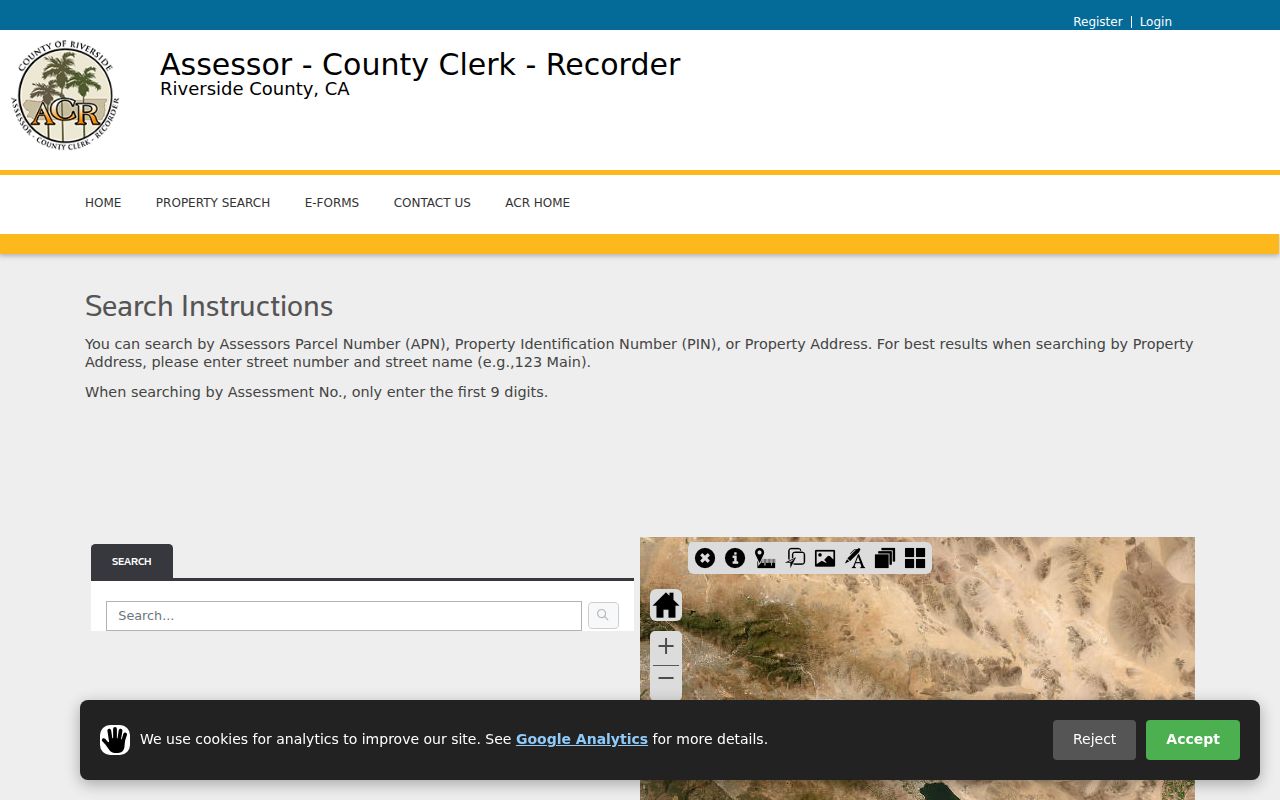
Task: Choose the map measure tool with pin
Action: [x=765, y=558]
